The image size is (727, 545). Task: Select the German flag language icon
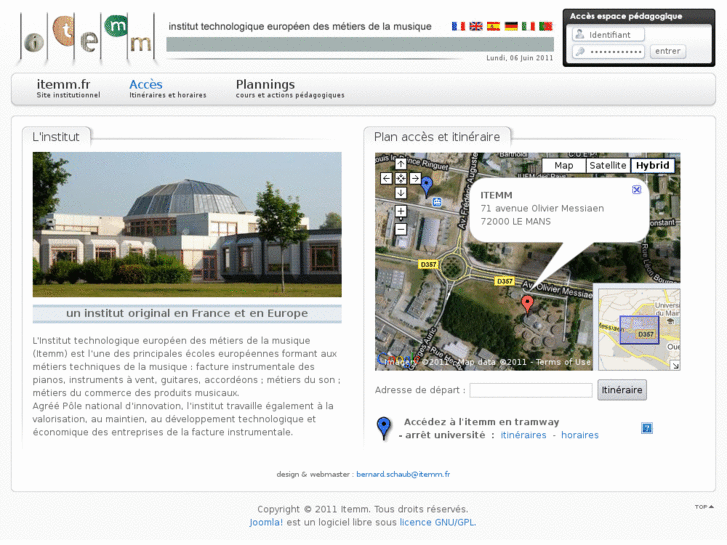(x=511, y=26)
